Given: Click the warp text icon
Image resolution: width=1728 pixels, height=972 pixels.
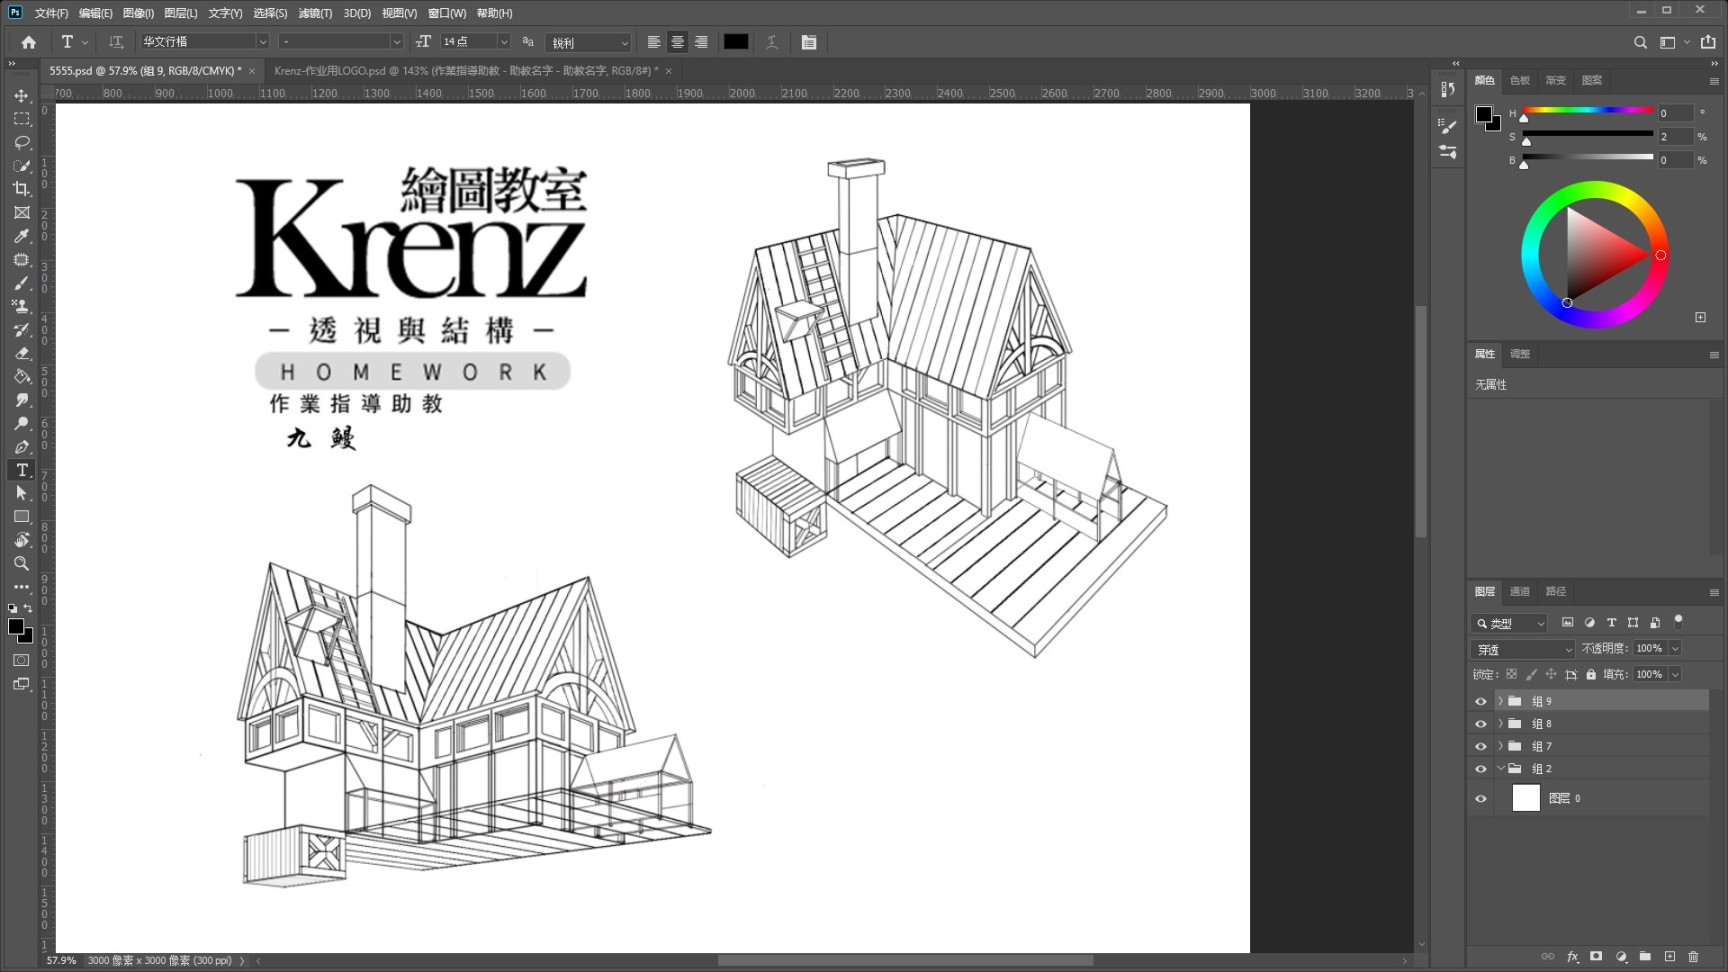Looking at the screenshot, I should point(772,42).
